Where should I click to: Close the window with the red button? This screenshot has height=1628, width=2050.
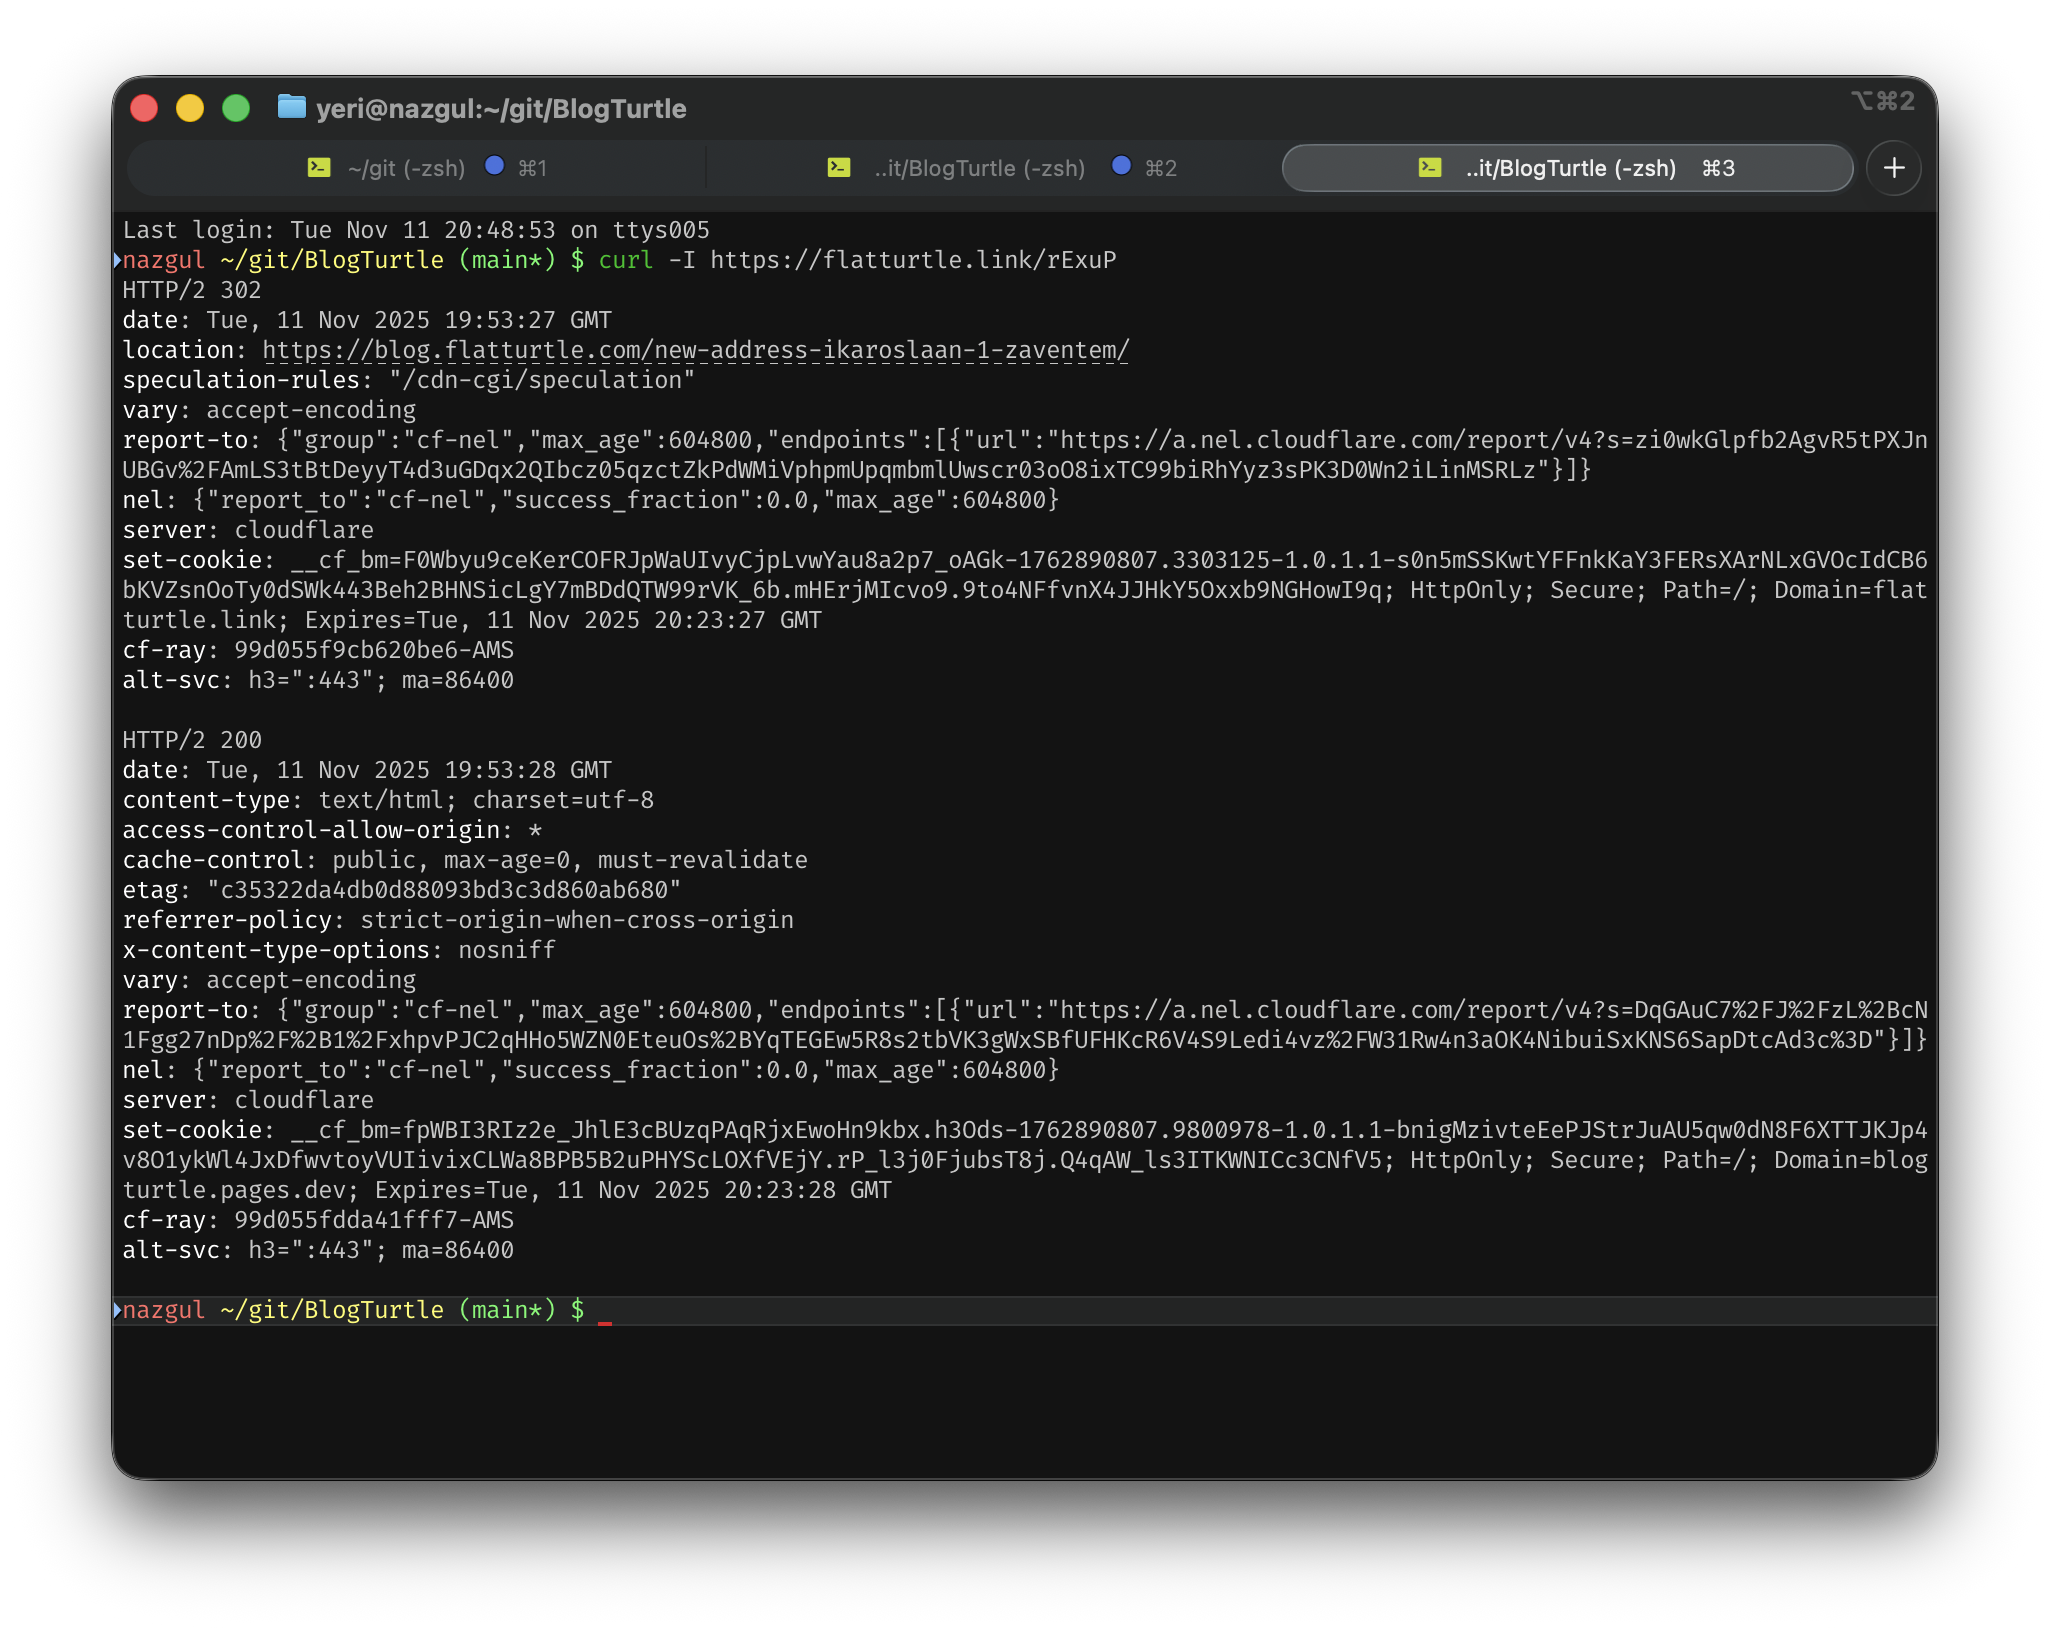pyautogui.click(x=144, y=108)
